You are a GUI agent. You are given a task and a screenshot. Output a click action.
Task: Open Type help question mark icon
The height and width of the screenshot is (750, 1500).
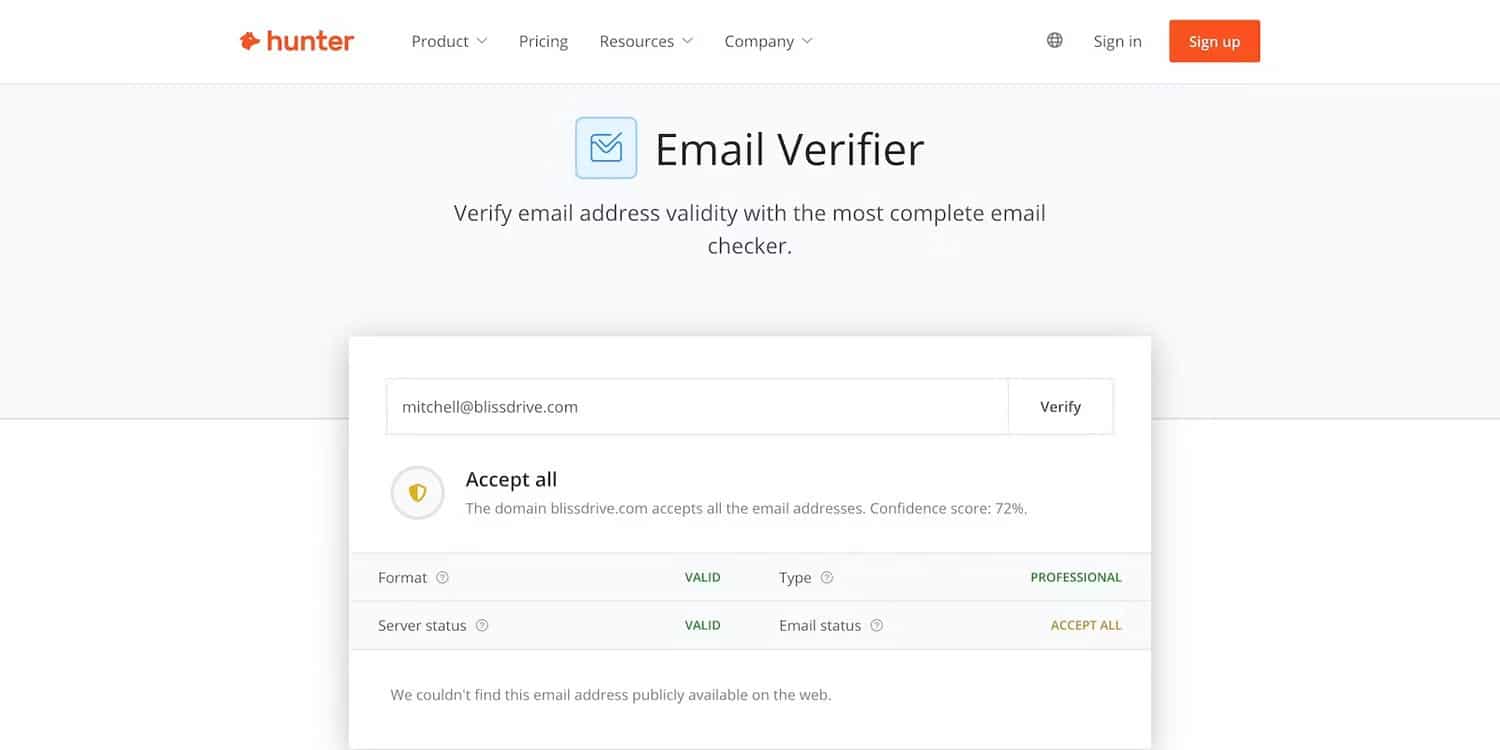tap(827, 578)
